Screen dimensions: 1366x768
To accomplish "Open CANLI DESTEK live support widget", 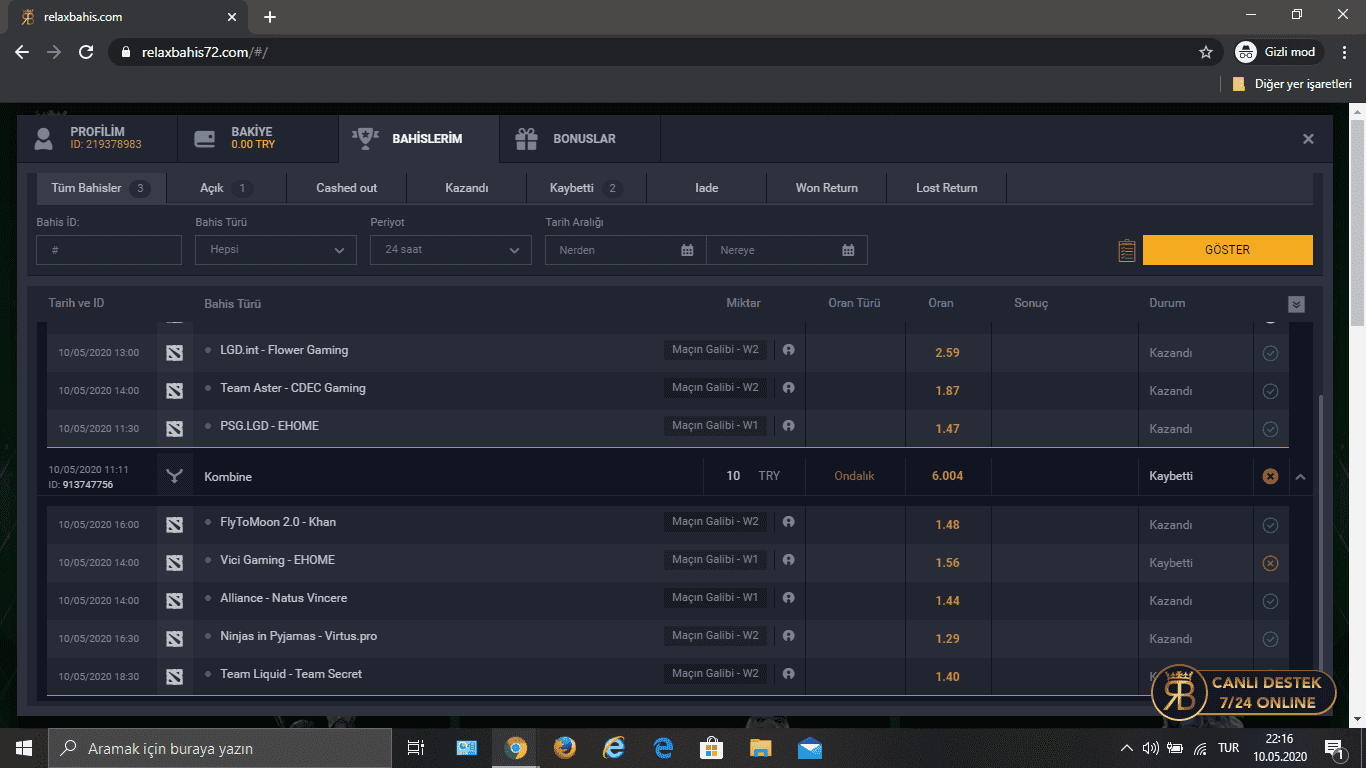I will pos(1244,692).
